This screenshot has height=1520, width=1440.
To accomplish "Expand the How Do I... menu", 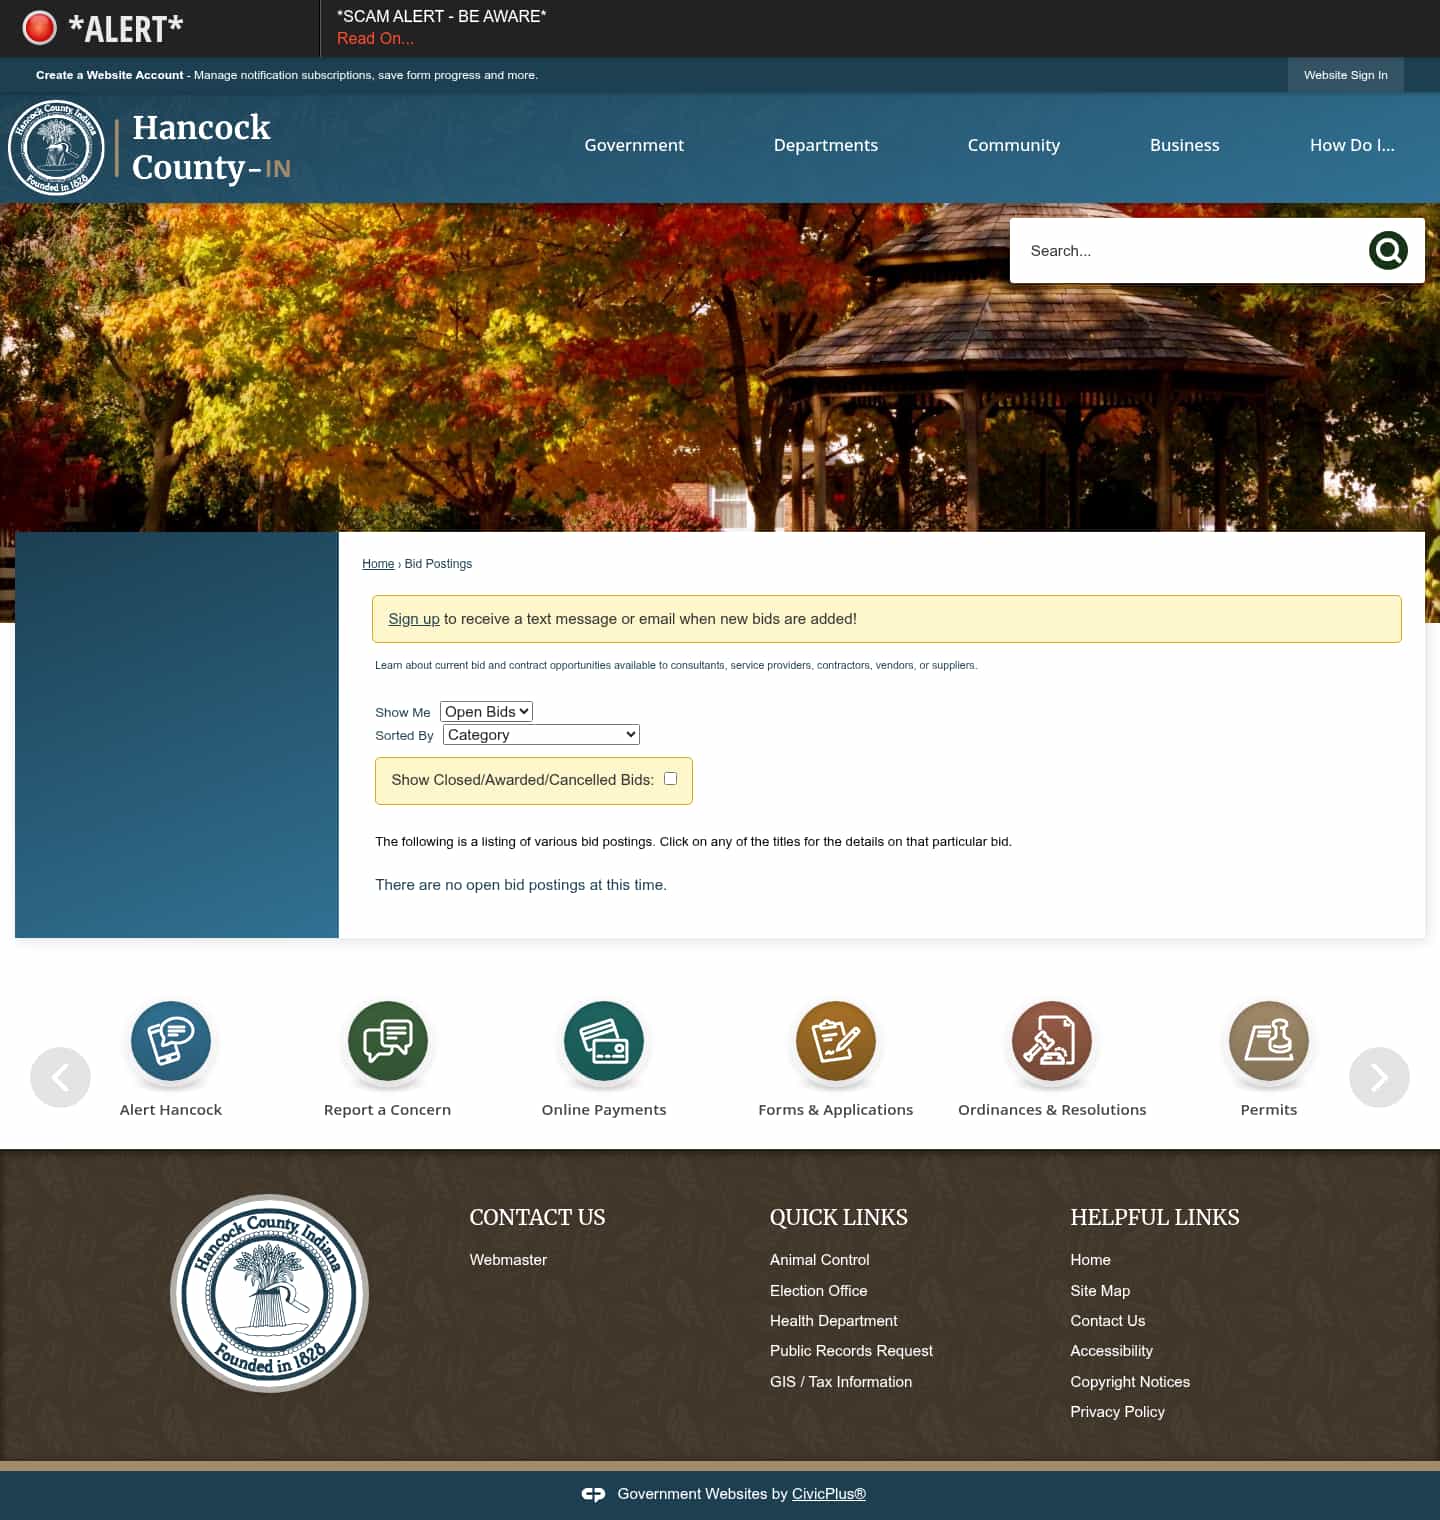I will [1352, 145].
